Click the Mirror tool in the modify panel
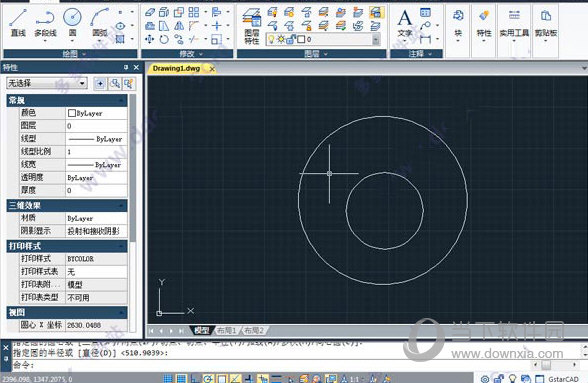This screenshot has height=383, width=588. tap(179, 26)
